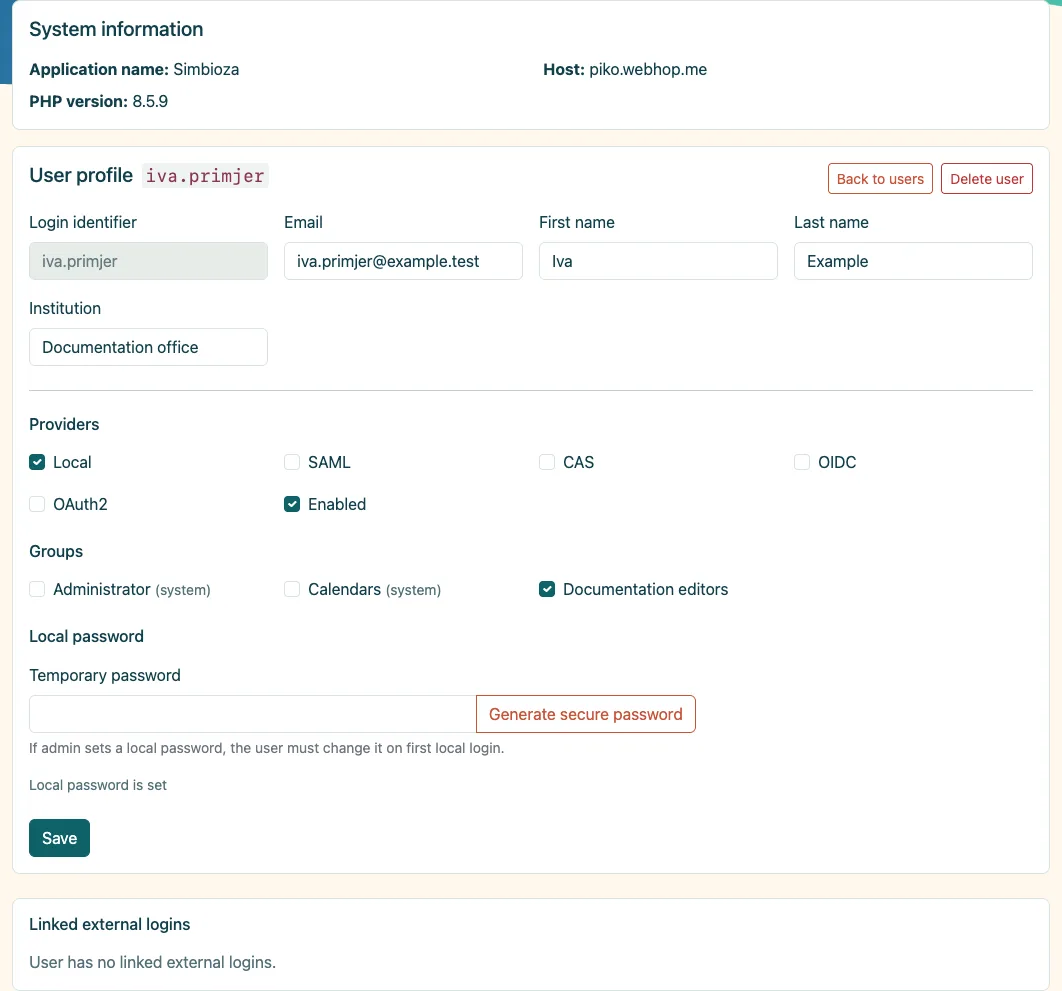This screenshot has height=991, width=1062.
Task: Click the Temporary password field
Action: 253,714
